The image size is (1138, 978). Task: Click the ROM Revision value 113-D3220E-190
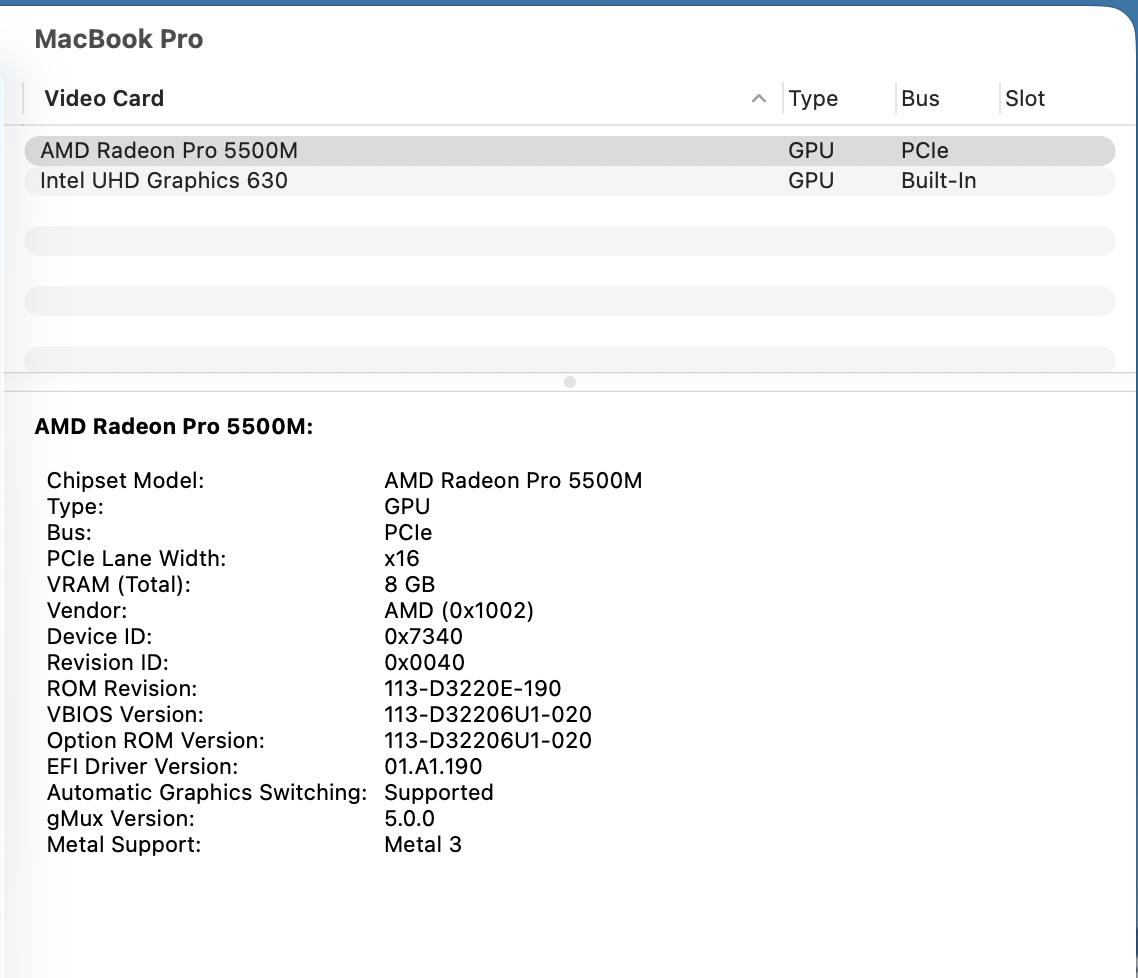pos(472,689)
